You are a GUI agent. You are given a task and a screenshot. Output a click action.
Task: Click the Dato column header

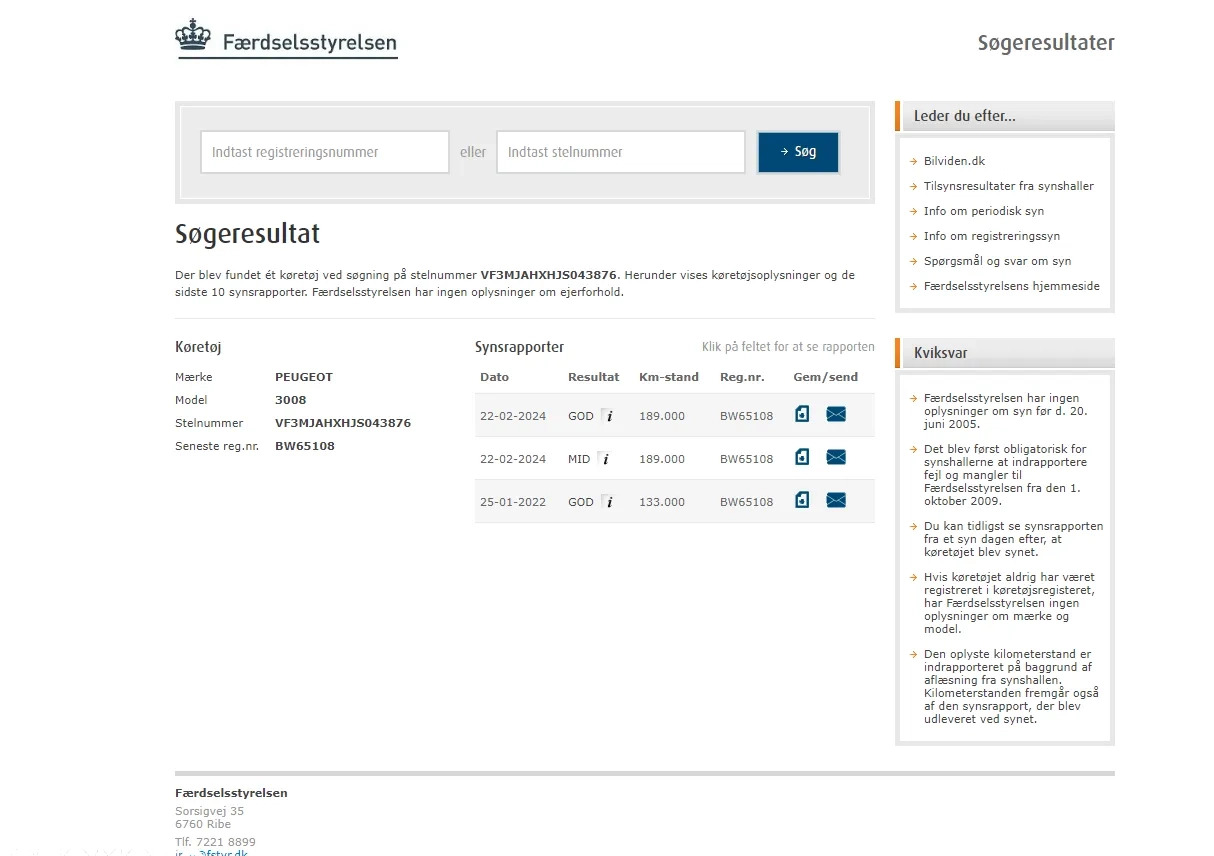494,377
